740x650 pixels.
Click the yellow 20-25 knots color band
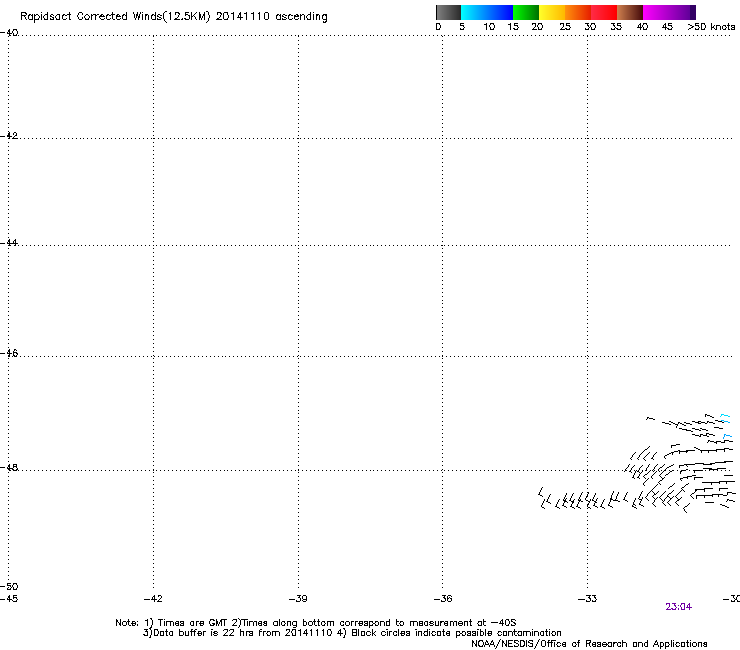[552, 12]
